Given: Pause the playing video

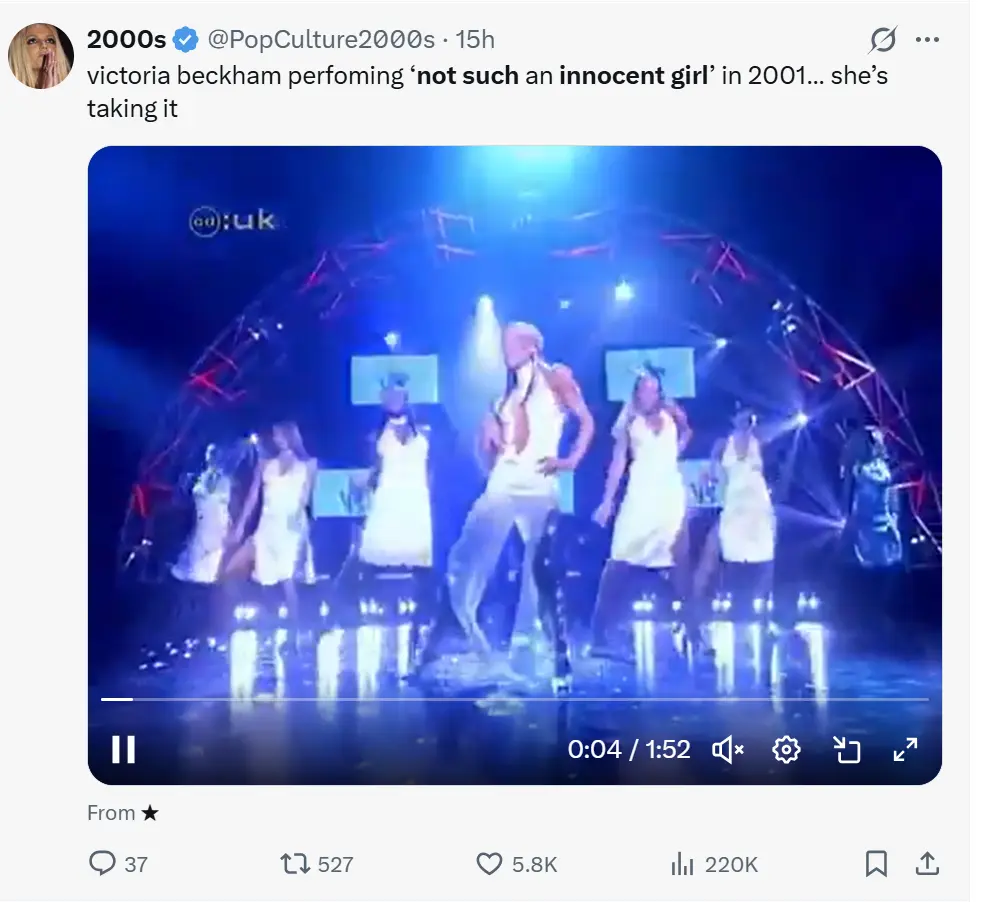Looking at the screenshot, I should (123, 749).
